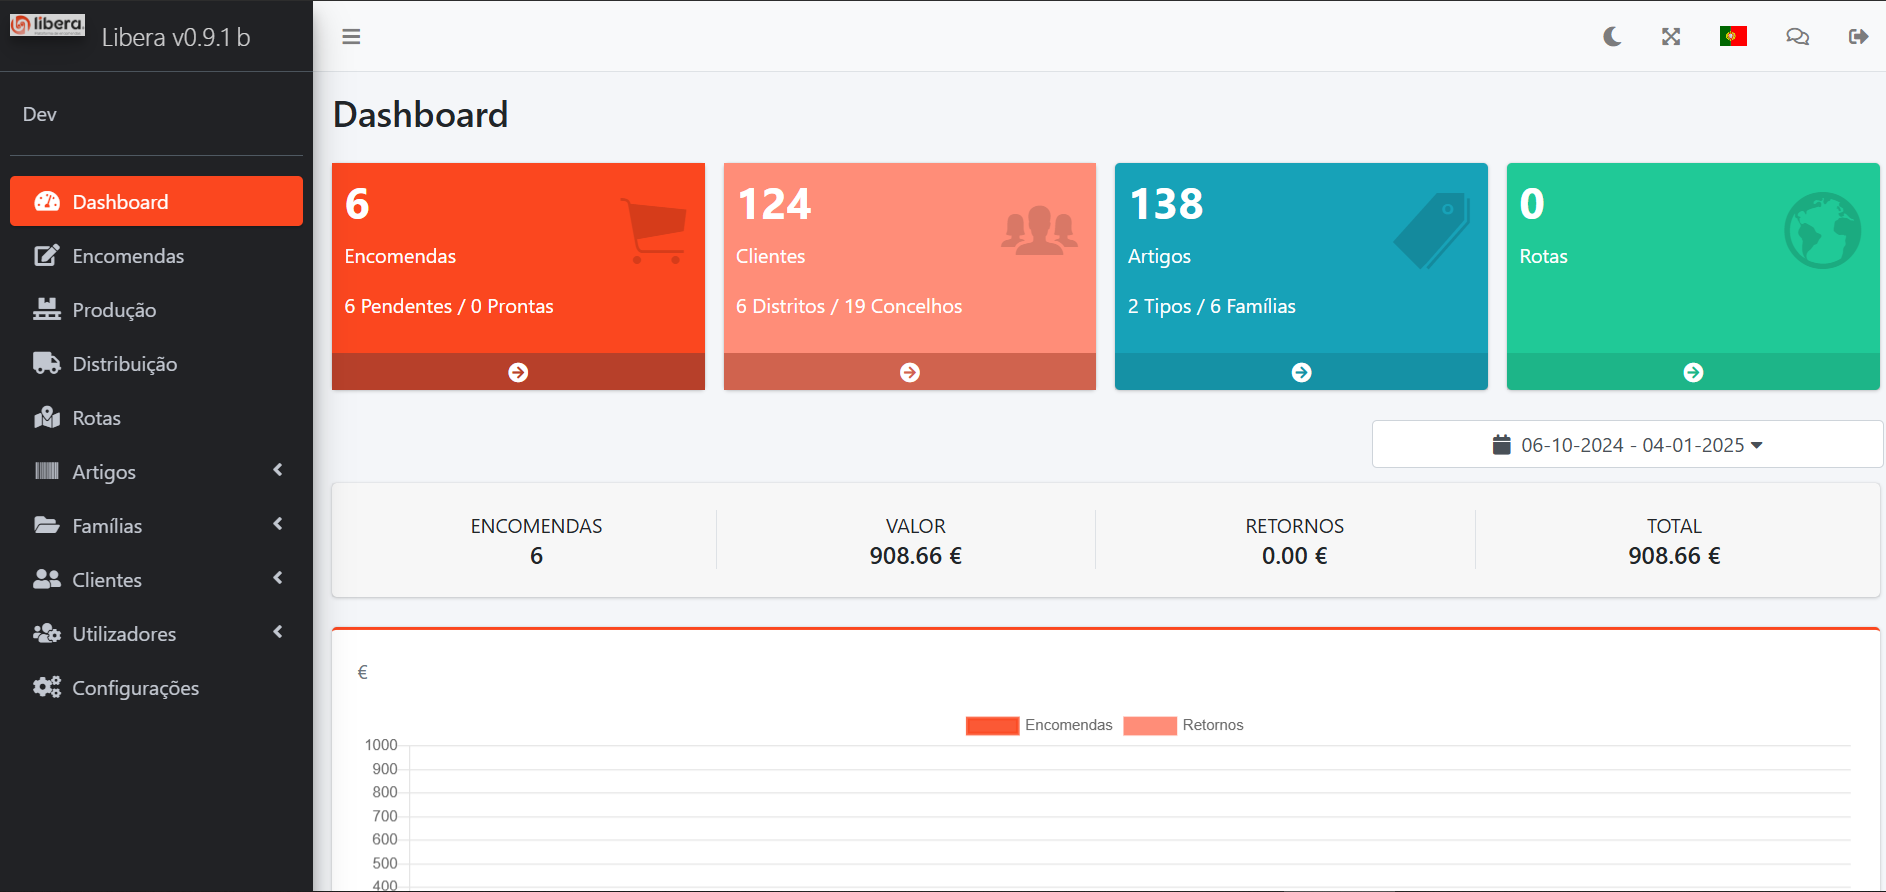Open Distribuição from the sidebar

[x=124, y=364]
